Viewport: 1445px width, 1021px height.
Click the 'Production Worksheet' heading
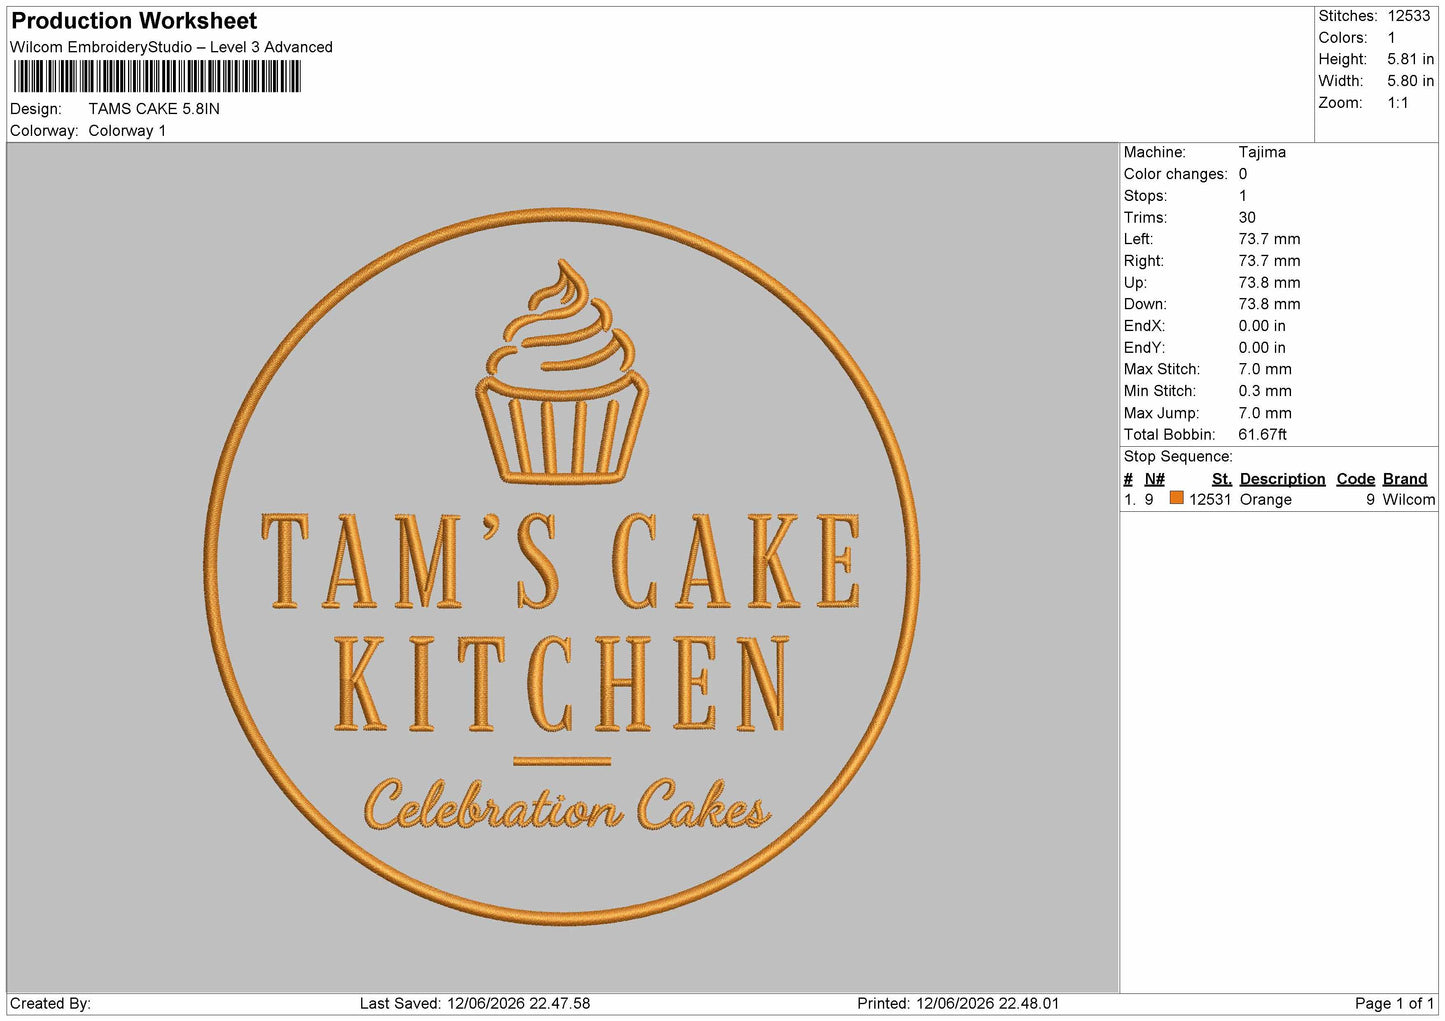(134, 21)
